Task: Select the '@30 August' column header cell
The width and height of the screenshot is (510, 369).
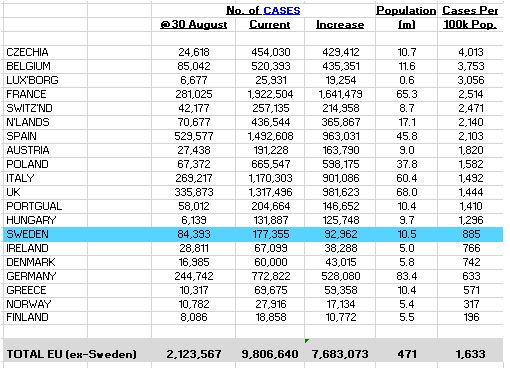Action: pos(193,25)
